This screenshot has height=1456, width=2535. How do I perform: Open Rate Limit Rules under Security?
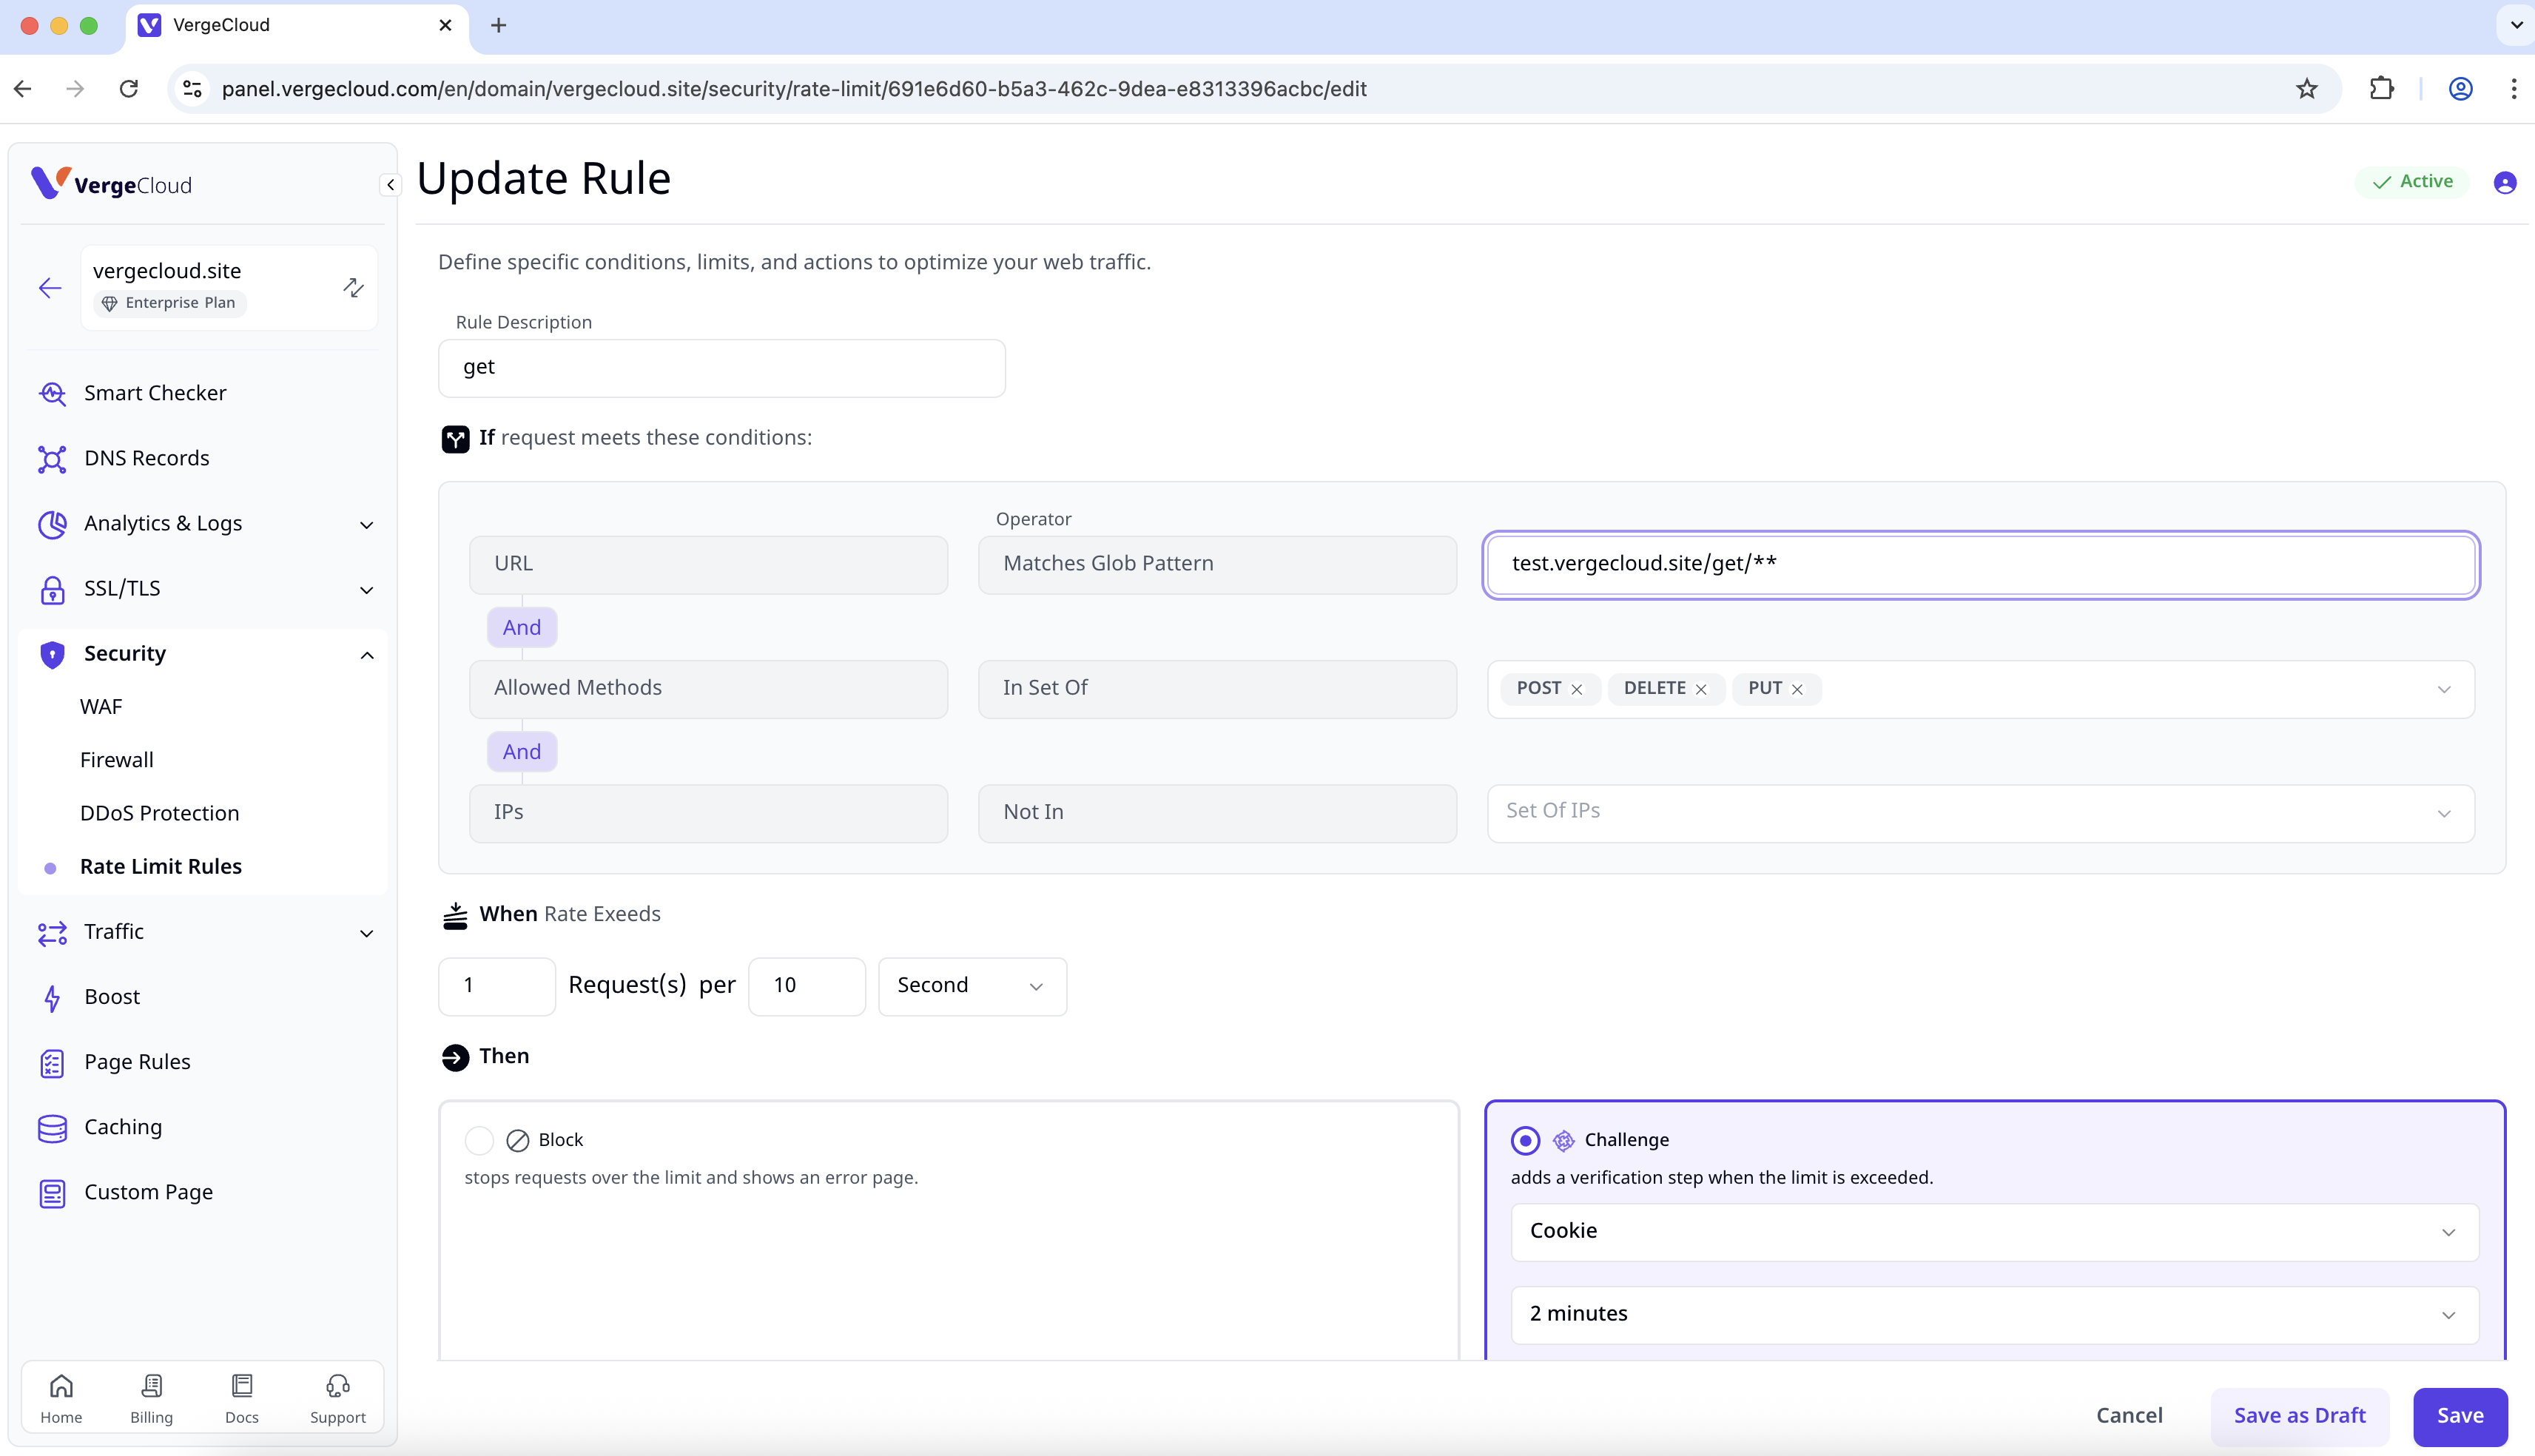pyautogui.click(x=160, y=867)
